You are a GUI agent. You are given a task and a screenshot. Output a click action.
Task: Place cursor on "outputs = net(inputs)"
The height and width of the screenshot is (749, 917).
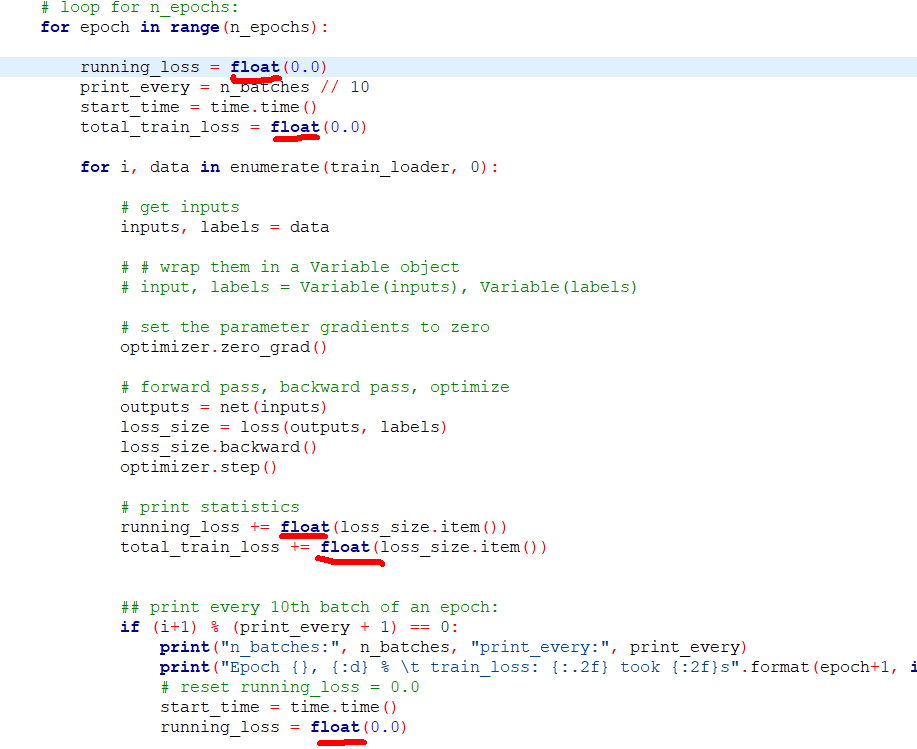223,407
